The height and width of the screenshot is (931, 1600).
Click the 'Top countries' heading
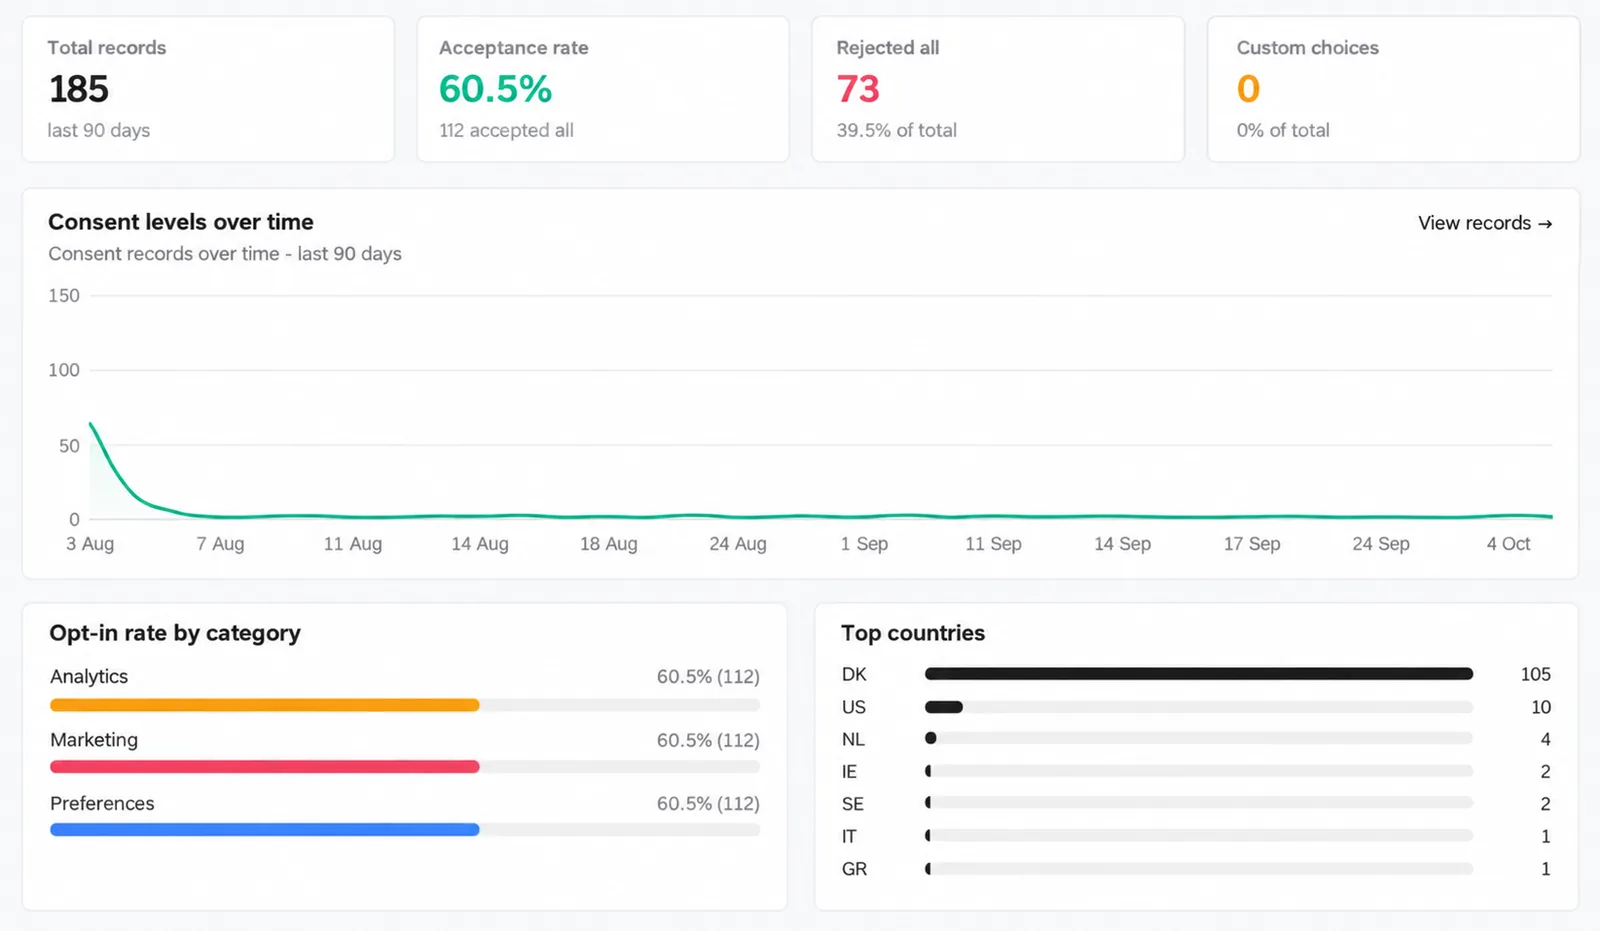point(913,633)
